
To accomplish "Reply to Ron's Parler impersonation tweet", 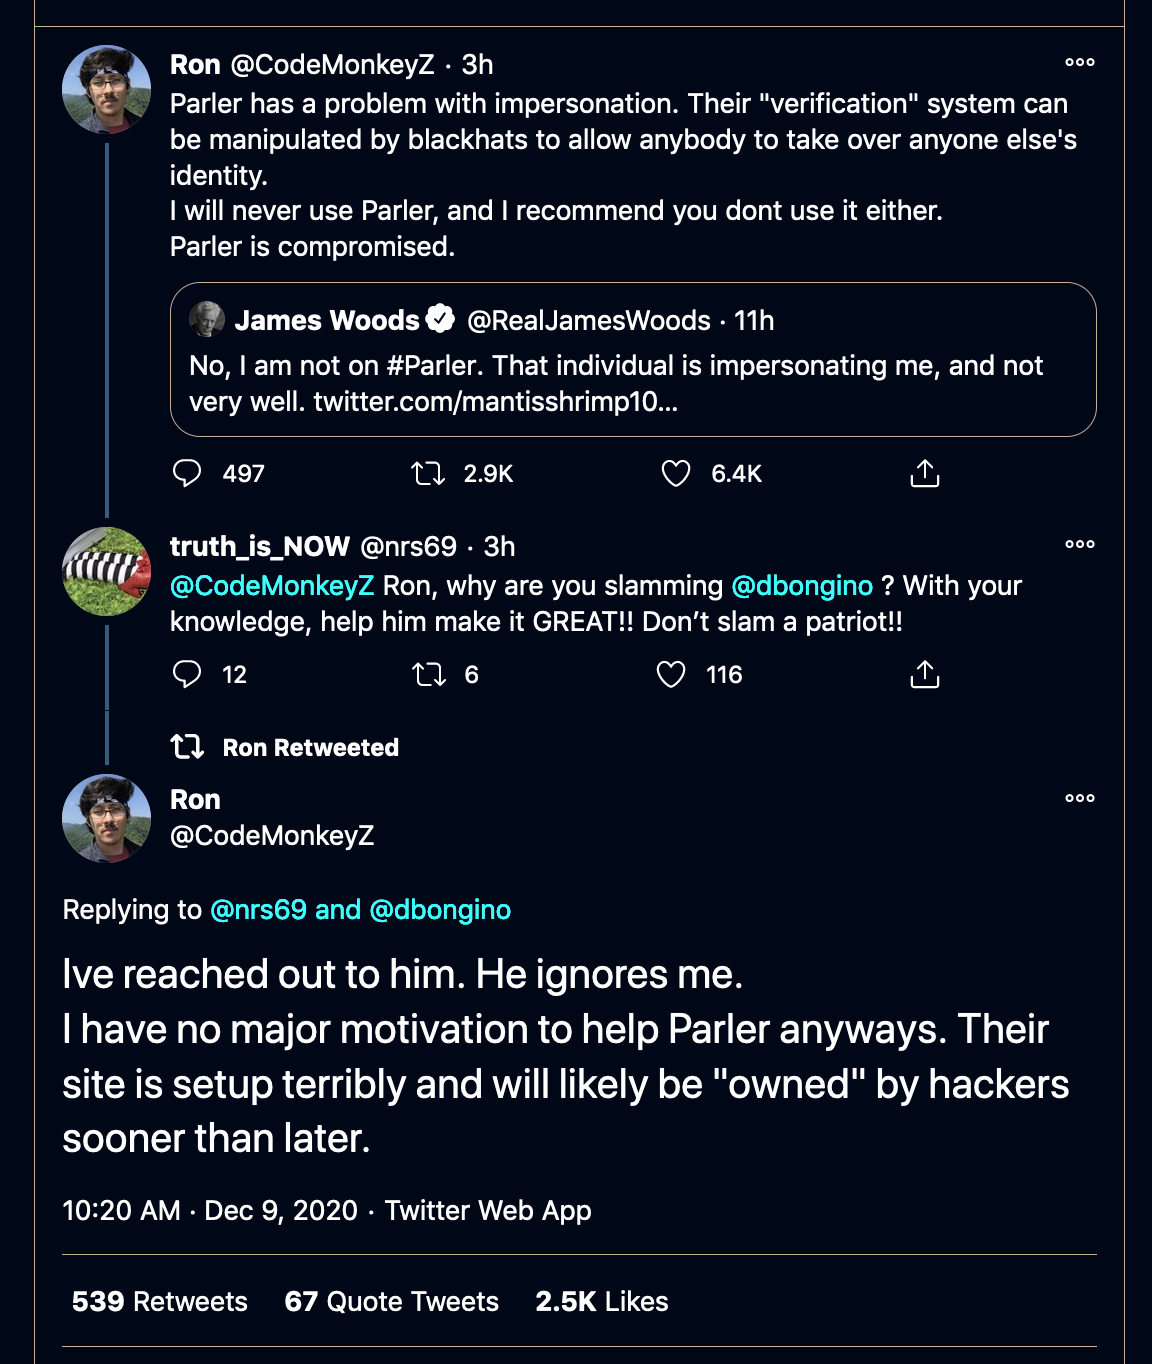I will tap(187, 473).
